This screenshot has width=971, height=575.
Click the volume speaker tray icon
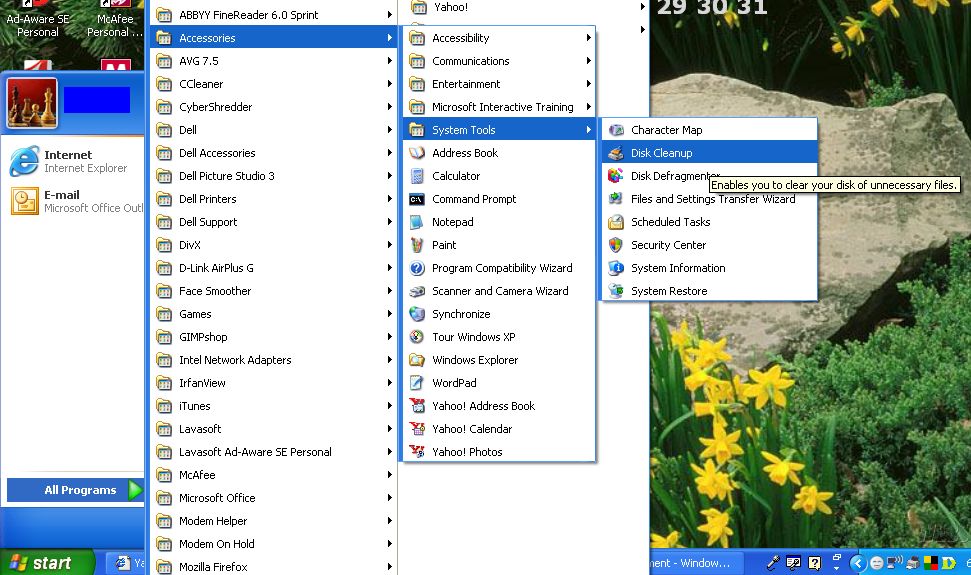pyautogui.click(x=895, y=563)
